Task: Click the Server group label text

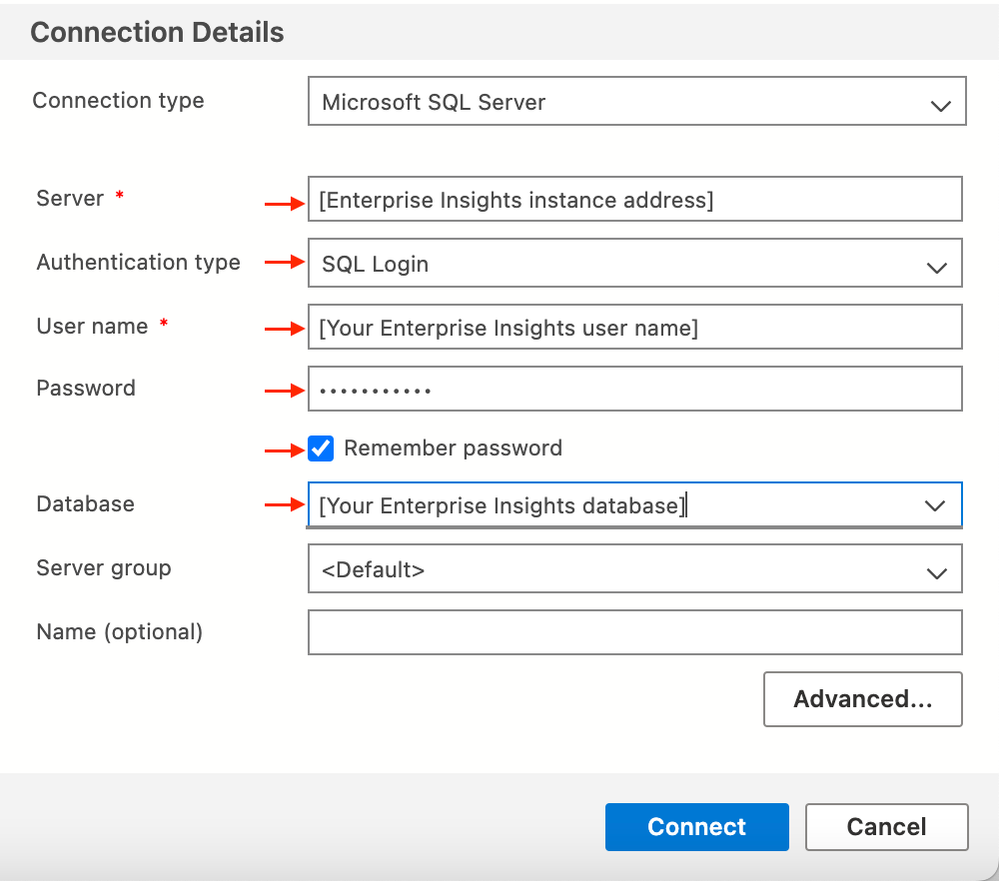Action: 104,568
